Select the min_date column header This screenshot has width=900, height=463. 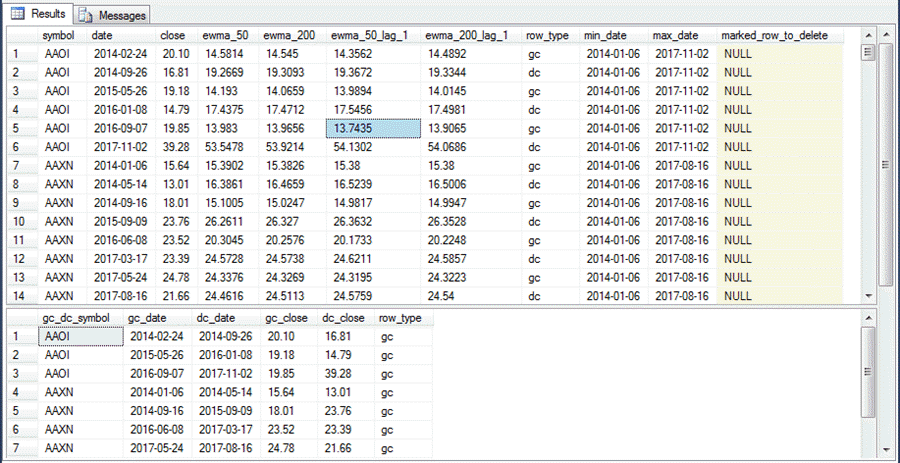614,36
